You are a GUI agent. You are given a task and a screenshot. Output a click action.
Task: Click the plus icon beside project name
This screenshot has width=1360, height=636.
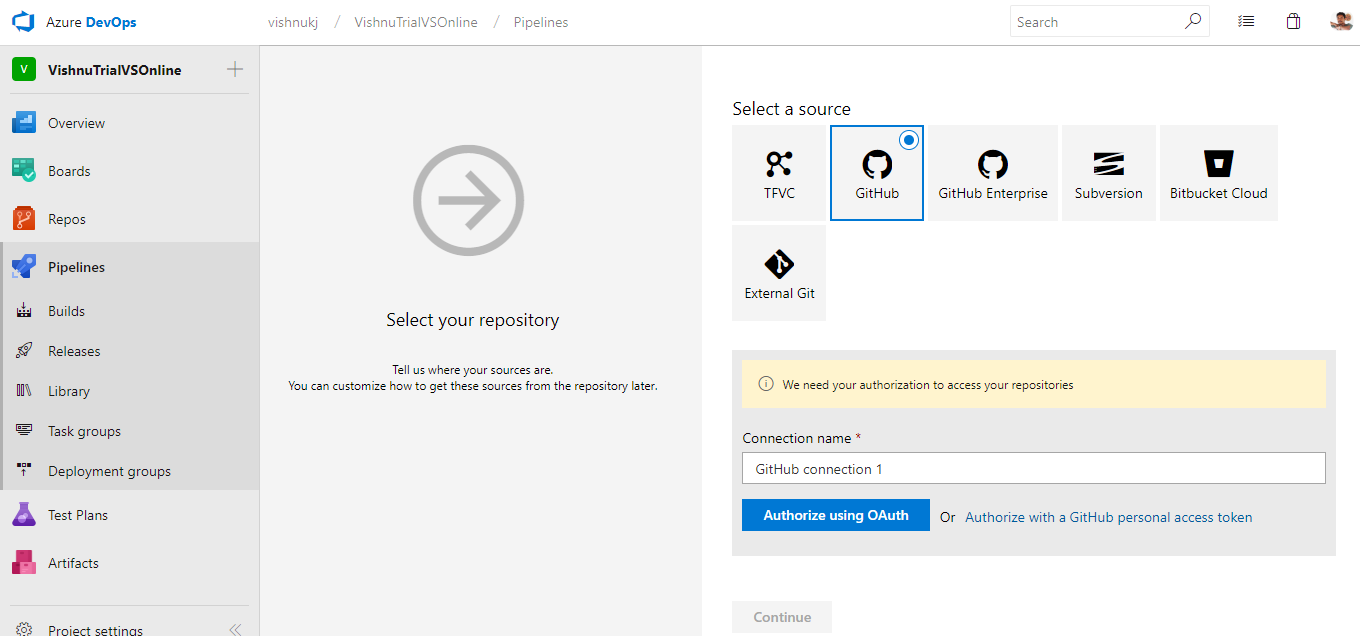pyautogui.click(x=235, y=69)
